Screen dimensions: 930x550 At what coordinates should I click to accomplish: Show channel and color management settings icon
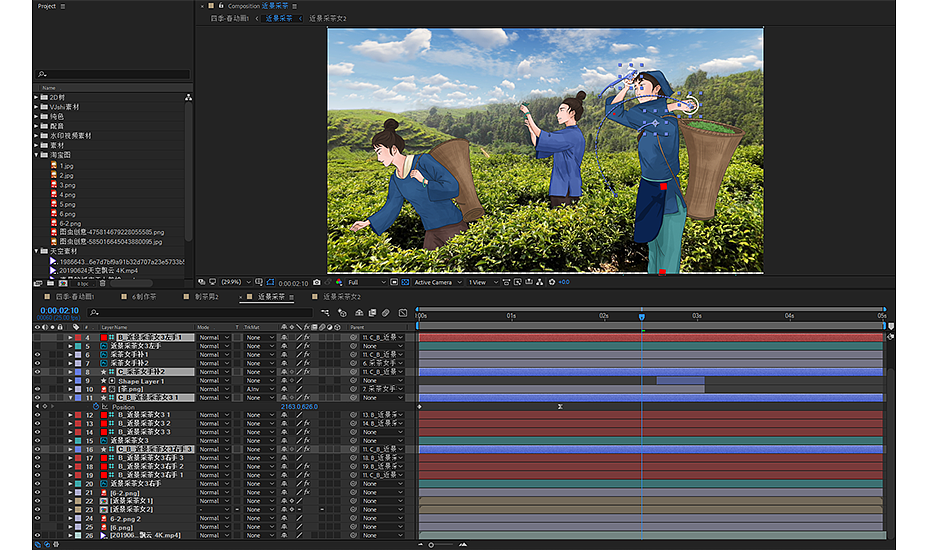pyautogui.click(x=339, y=282)
